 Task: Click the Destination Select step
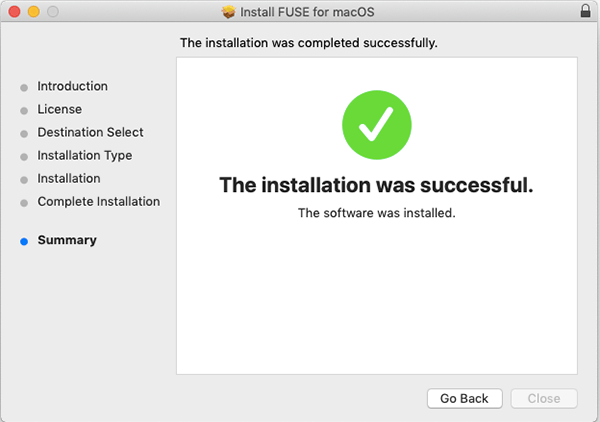tap(90, 132)
